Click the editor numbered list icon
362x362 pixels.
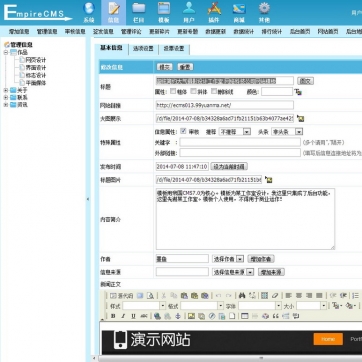[x=356, y=295]
